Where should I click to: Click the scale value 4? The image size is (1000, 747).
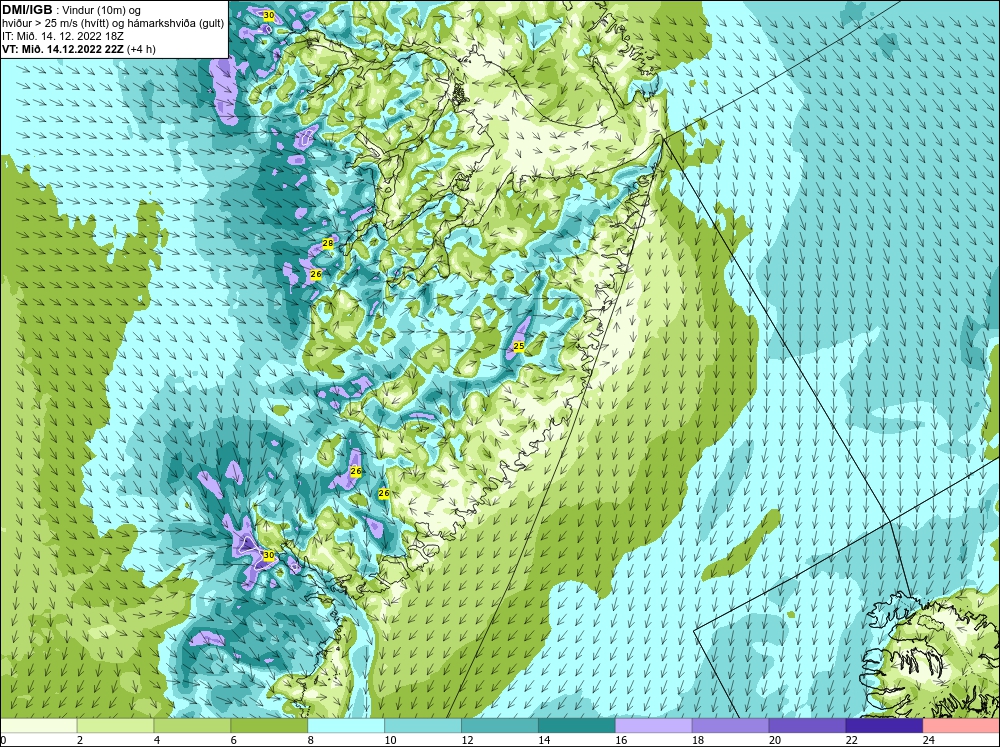pos(157,740)
